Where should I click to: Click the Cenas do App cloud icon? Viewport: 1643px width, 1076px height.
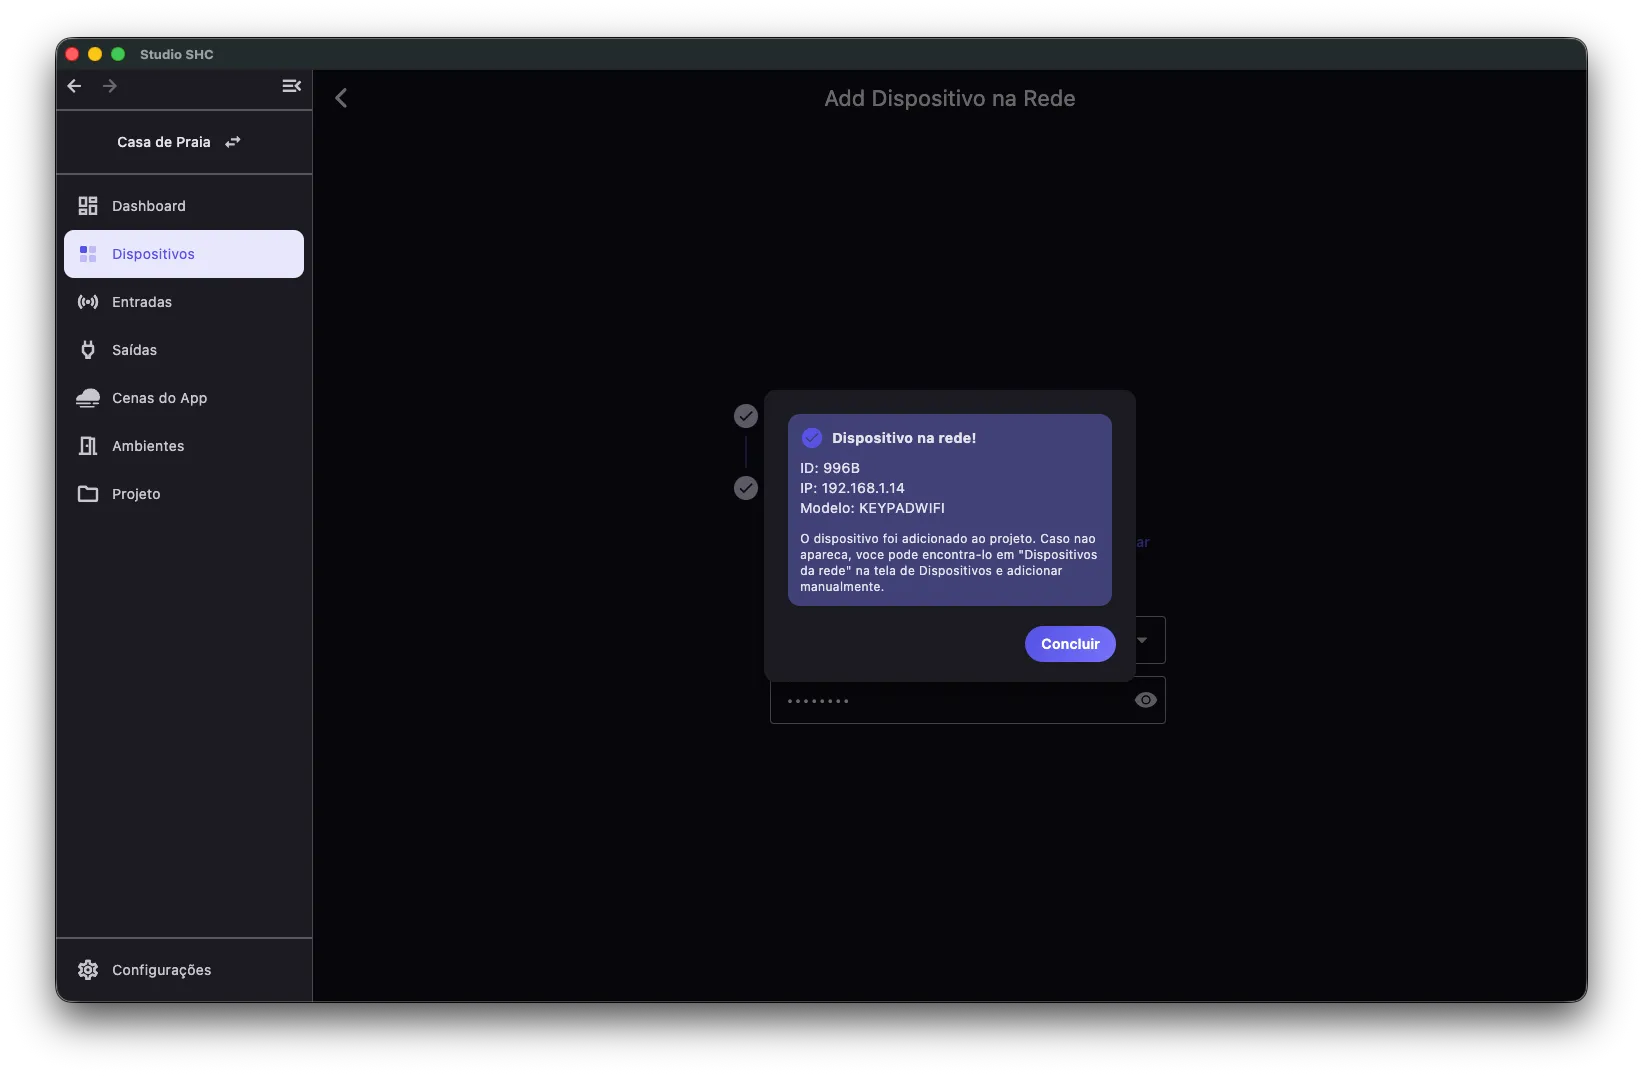88,398
